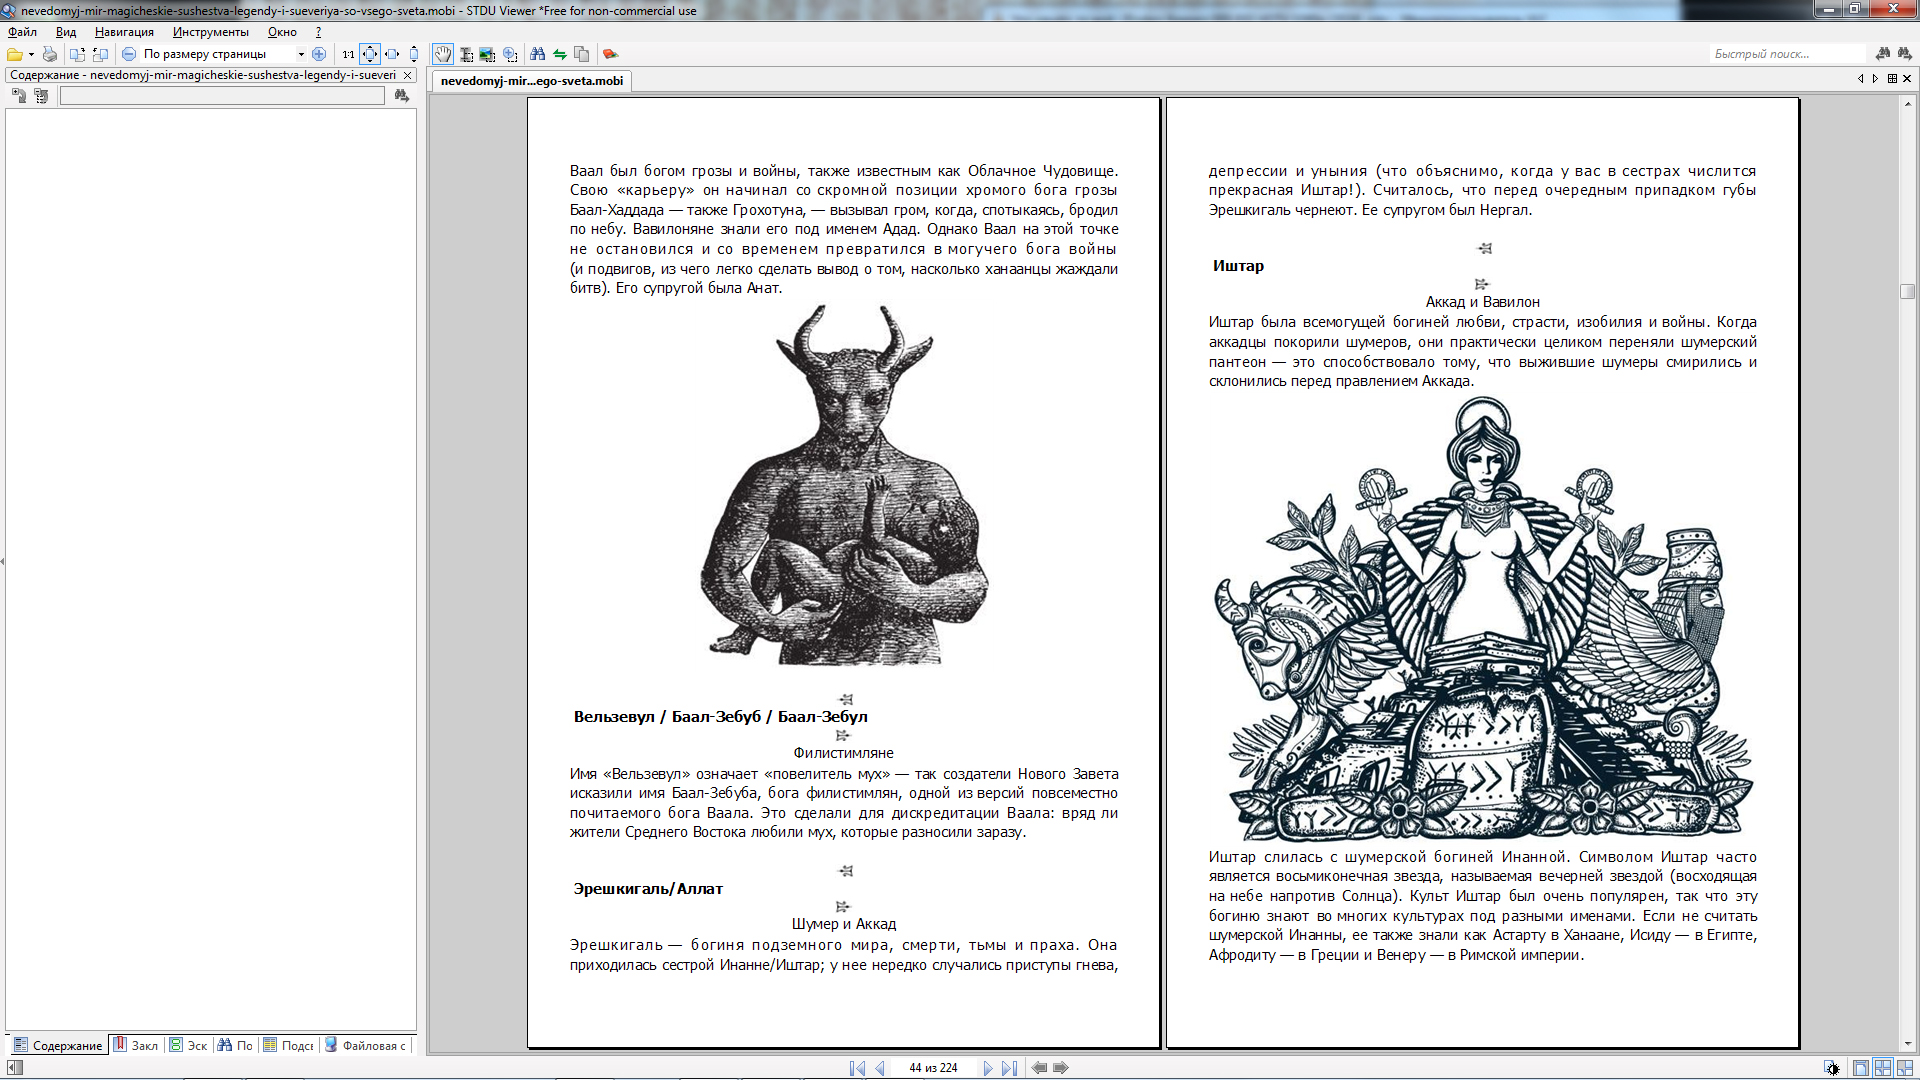Select the text selection tool
The height and width of the screenshot is (1080, 1920).
466,54
